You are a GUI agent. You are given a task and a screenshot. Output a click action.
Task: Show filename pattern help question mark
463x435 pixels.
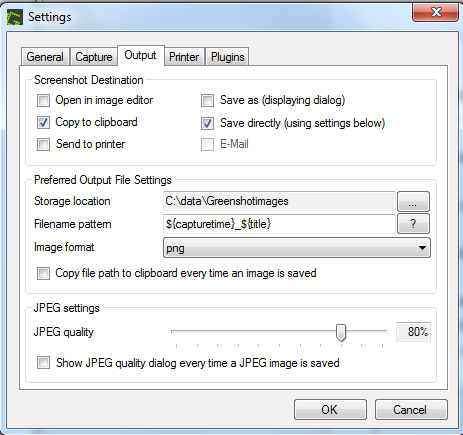pos(413,224)
